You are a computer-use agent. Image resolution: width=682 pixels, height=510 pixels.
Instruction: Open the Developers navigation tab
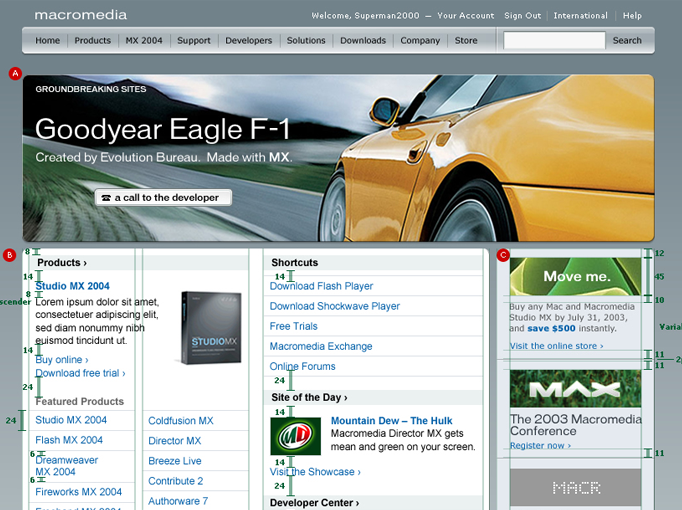[x=248, y=41]
